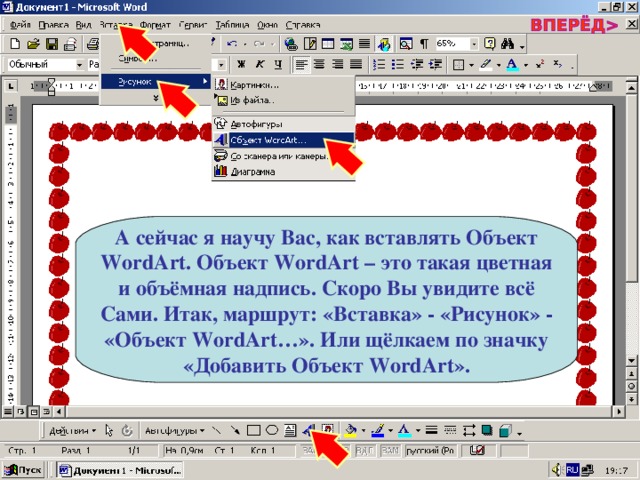Open the Таблица menu
The image size is (640, 480).
pyautogui.click(x=232, y=25)
